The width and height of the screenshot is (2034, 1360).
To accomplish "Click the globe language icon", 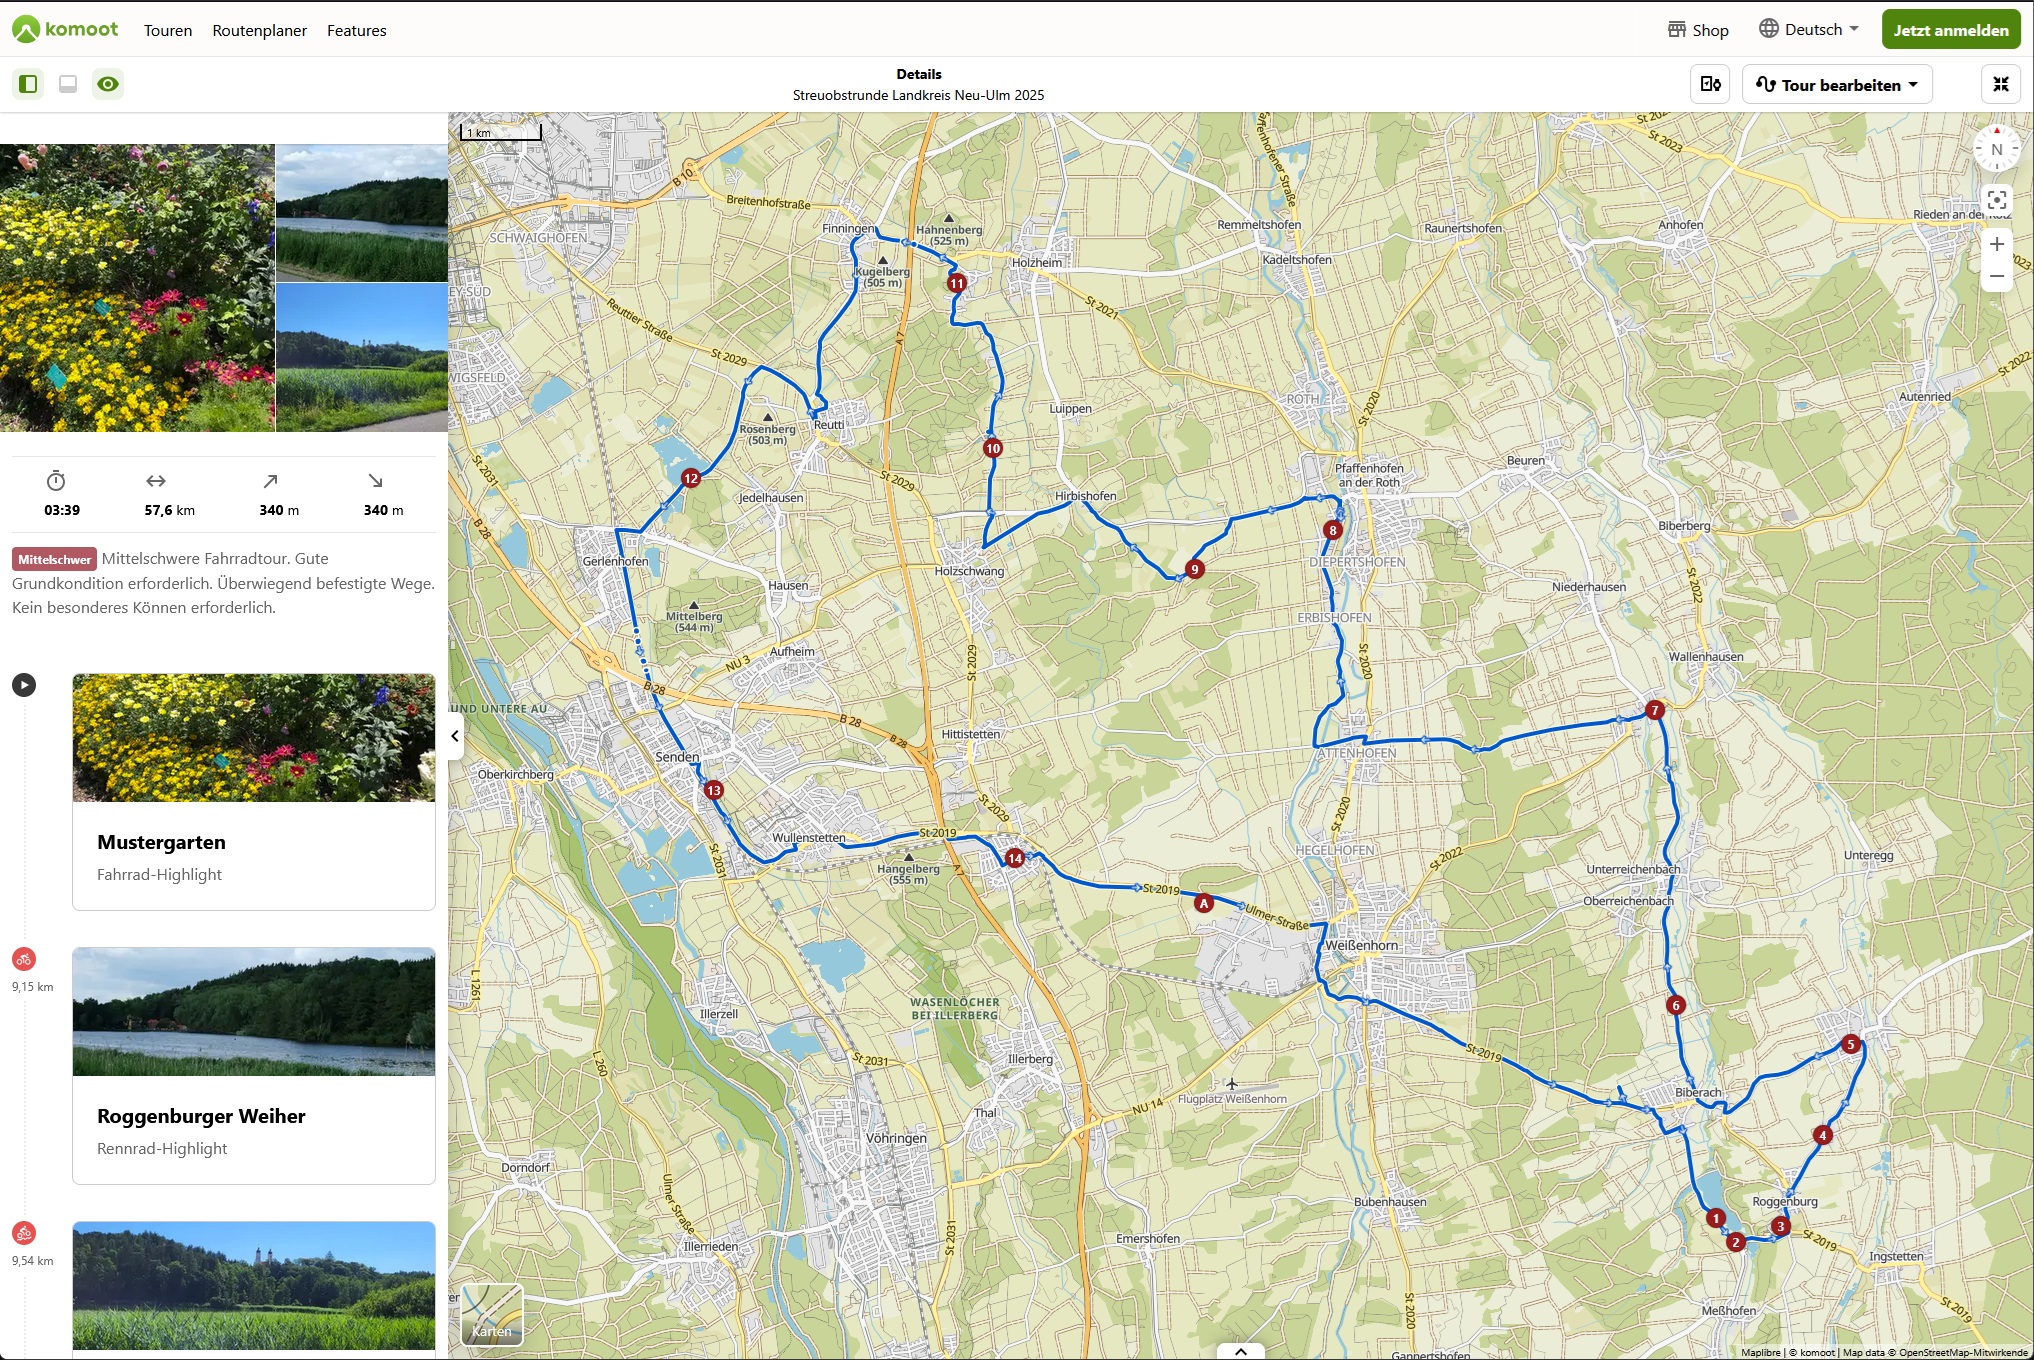I will (x=1769, y=29).
